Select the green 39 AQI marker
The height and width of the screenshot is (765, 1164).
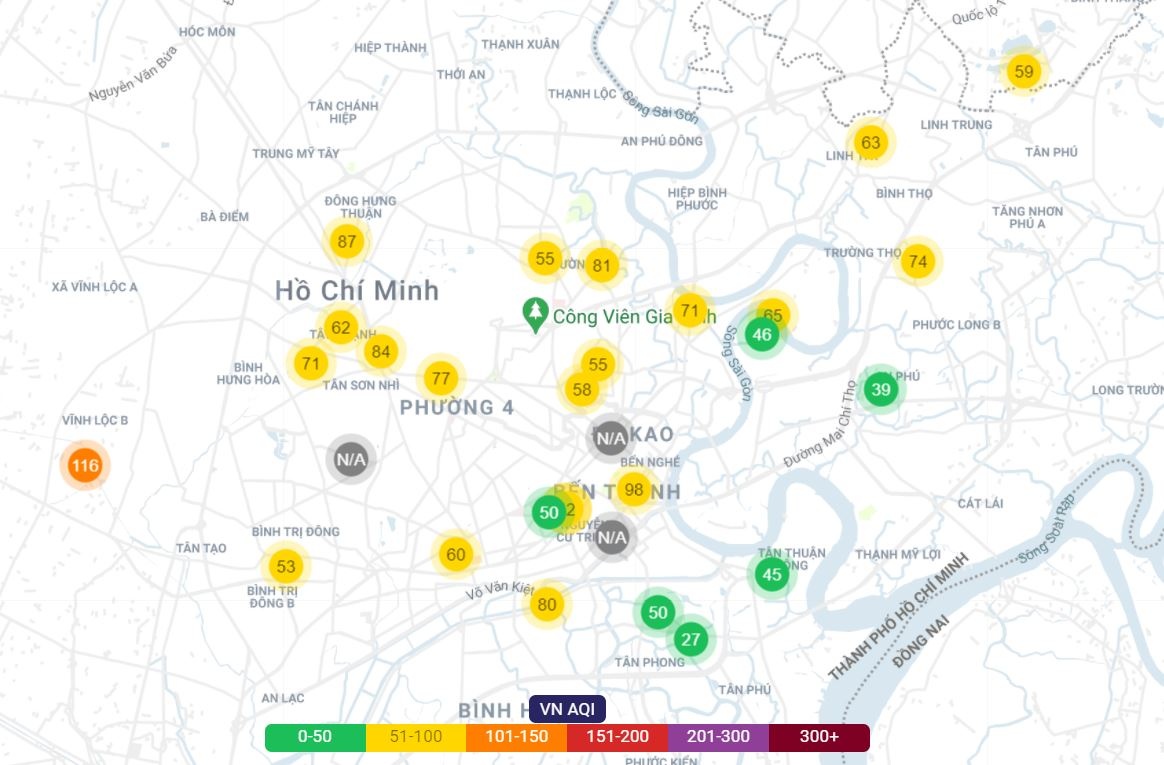pos(880,390)
